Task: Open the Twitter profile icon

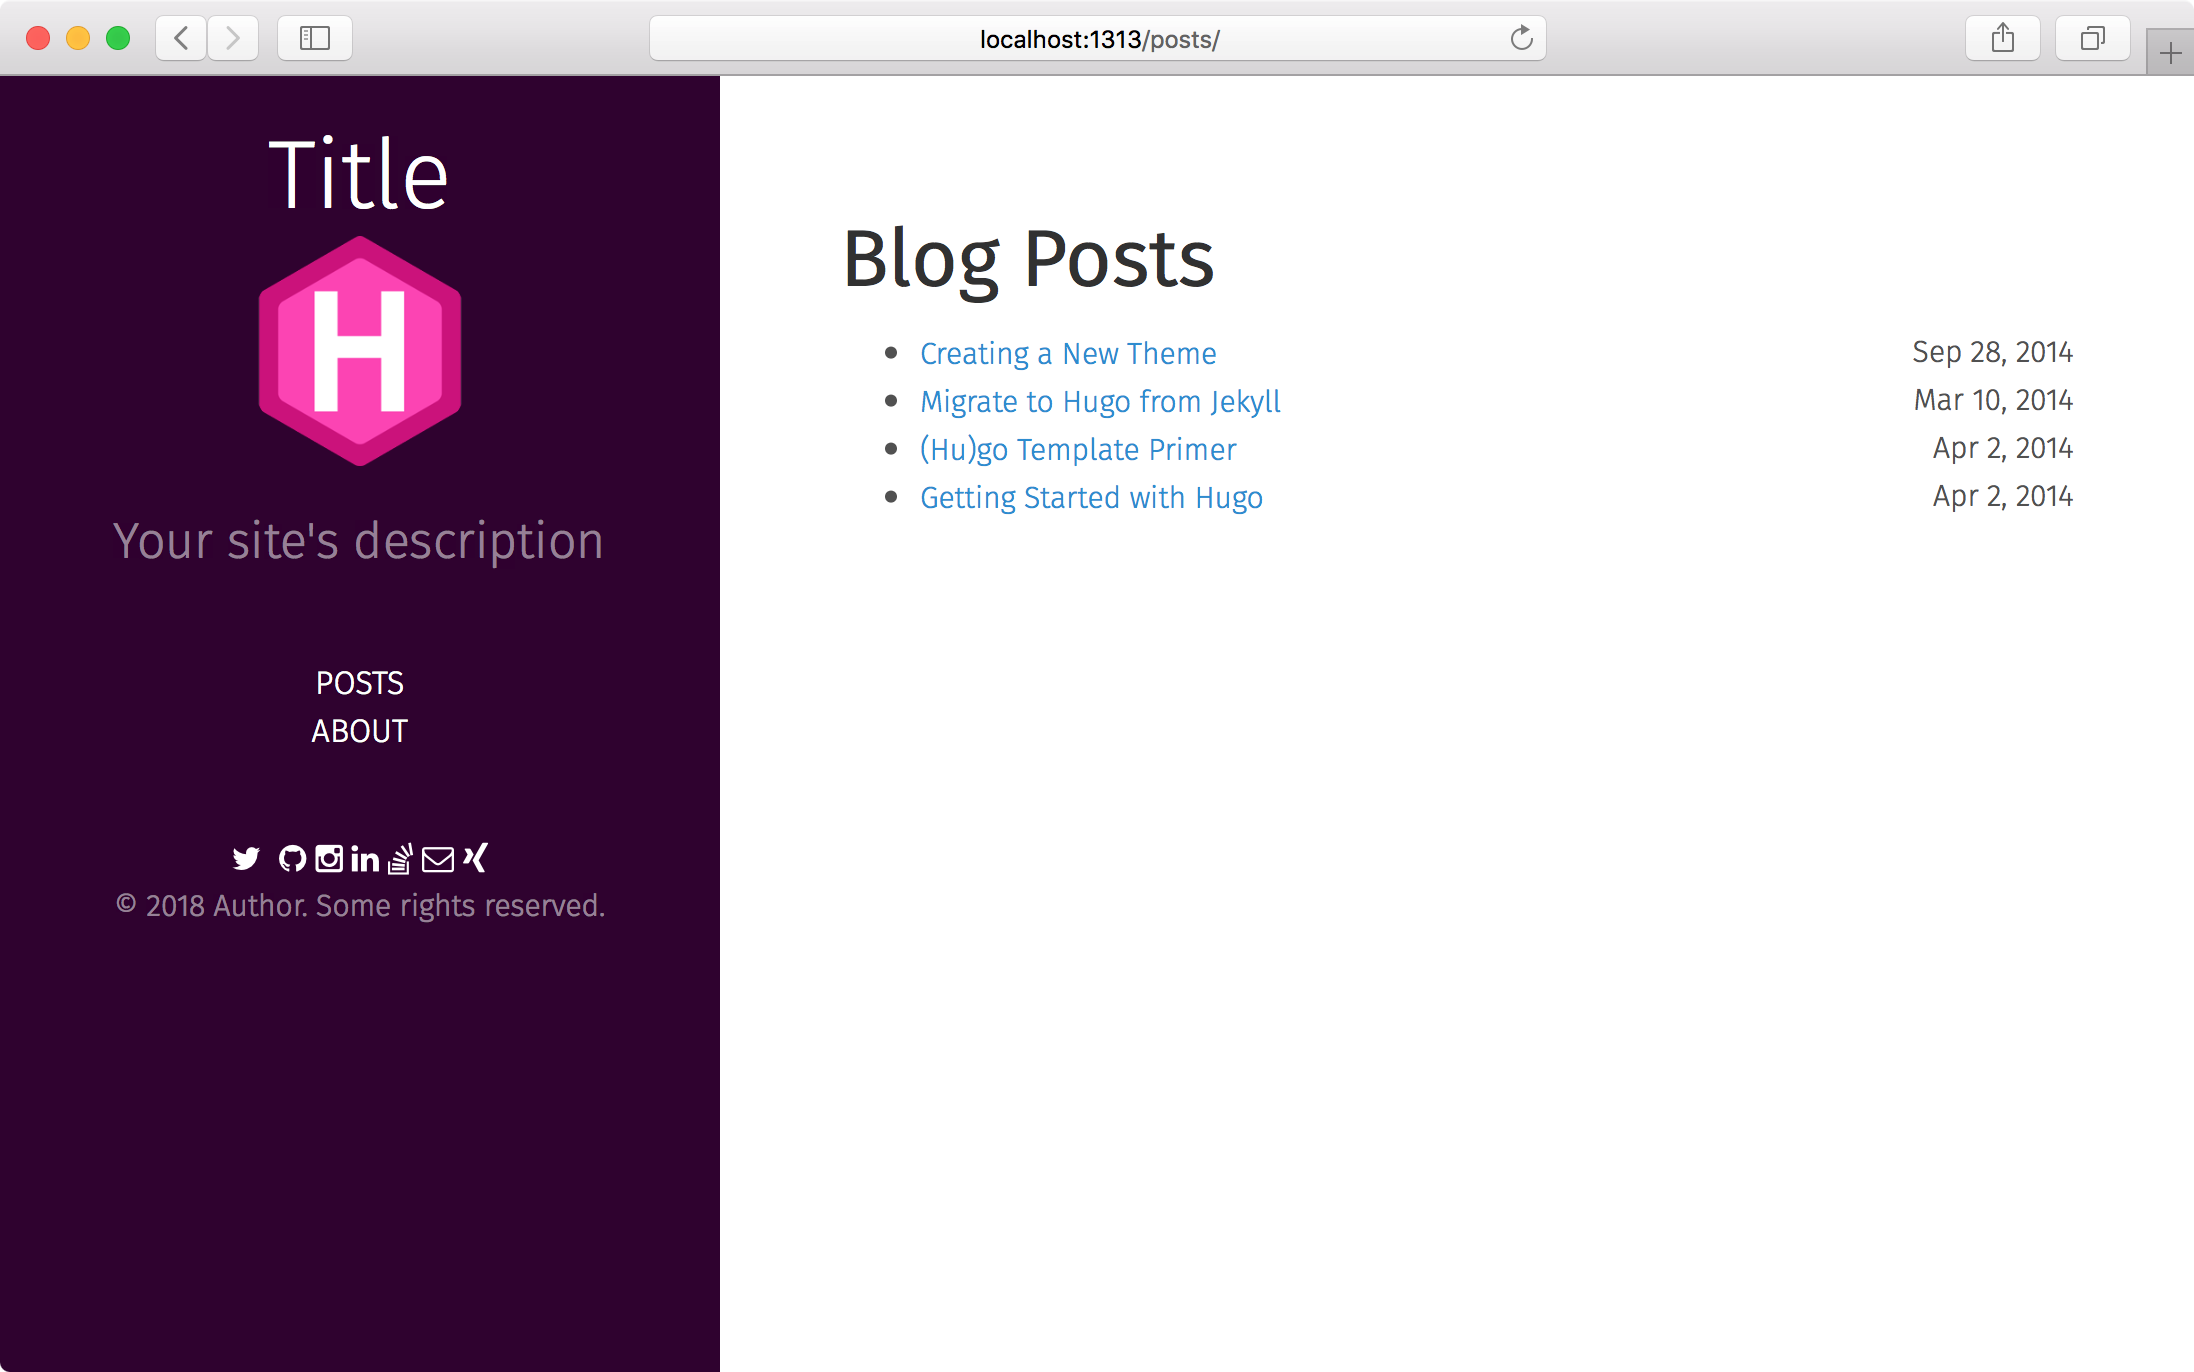Action: click(246, 858)
